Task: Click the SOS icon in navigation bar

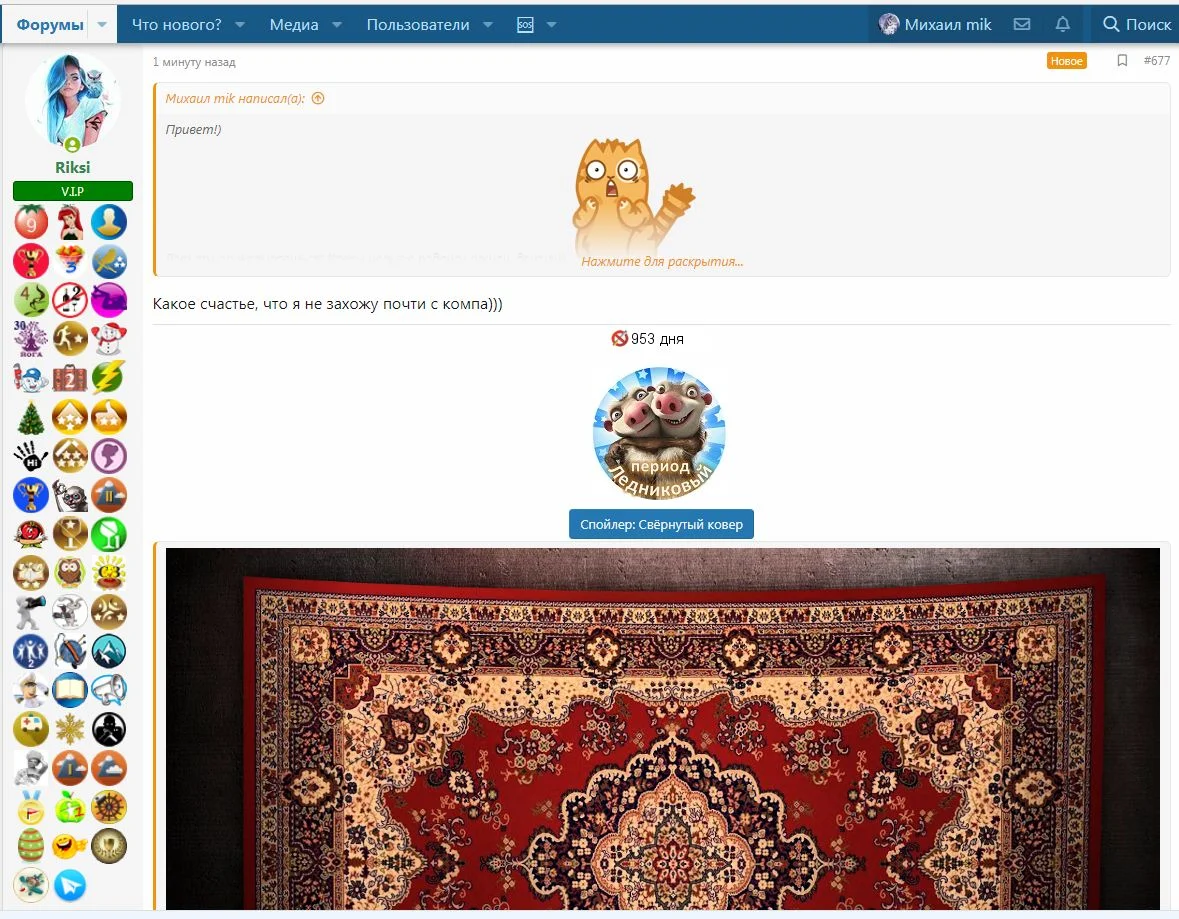Action: [526, 25]
